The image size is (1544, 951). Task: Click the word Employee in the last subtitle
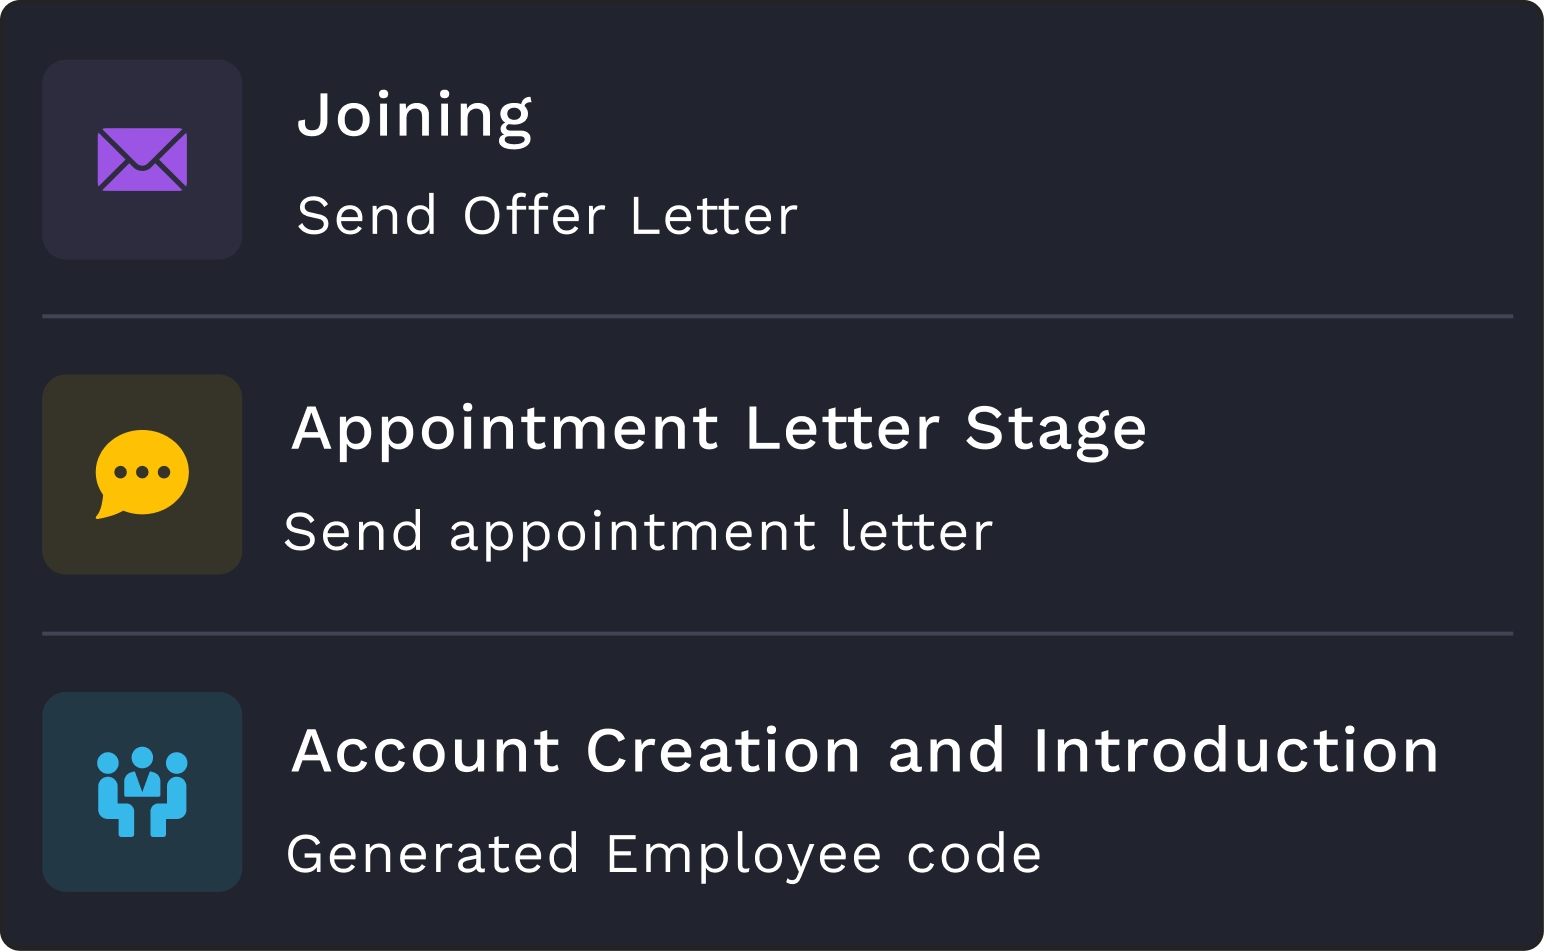pos(744,855)
